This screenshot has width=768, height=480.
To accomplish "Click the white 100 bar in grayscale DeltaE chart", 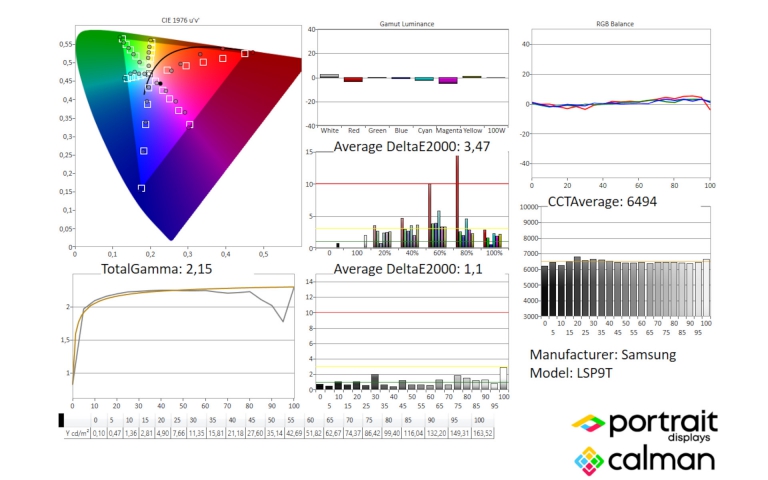I will click(503, 378).
